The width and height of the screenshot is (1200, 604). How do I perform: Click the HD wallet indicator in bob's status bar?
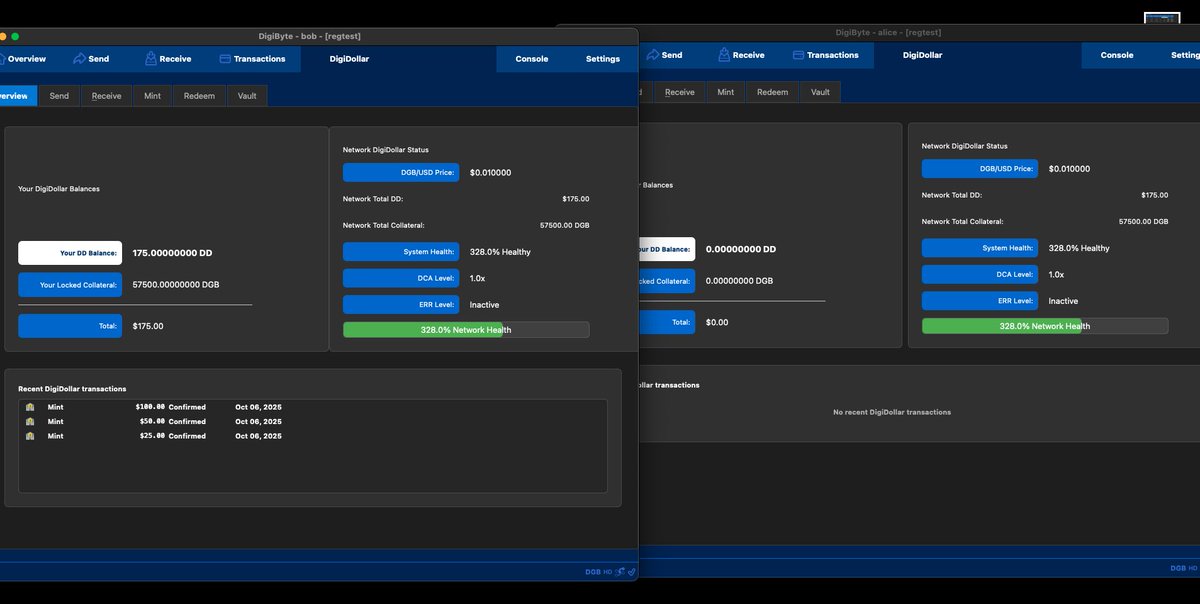click(x=607, y=572)
